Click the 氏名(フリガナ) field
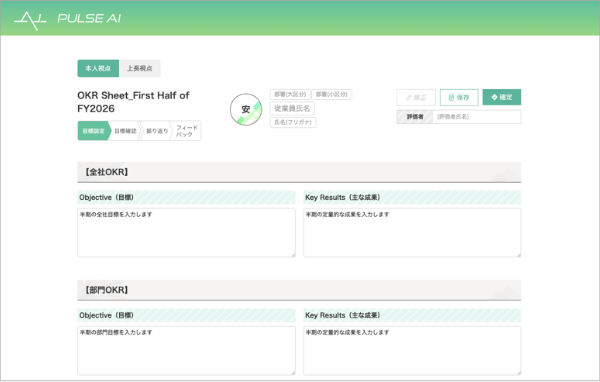 [293, 122]
